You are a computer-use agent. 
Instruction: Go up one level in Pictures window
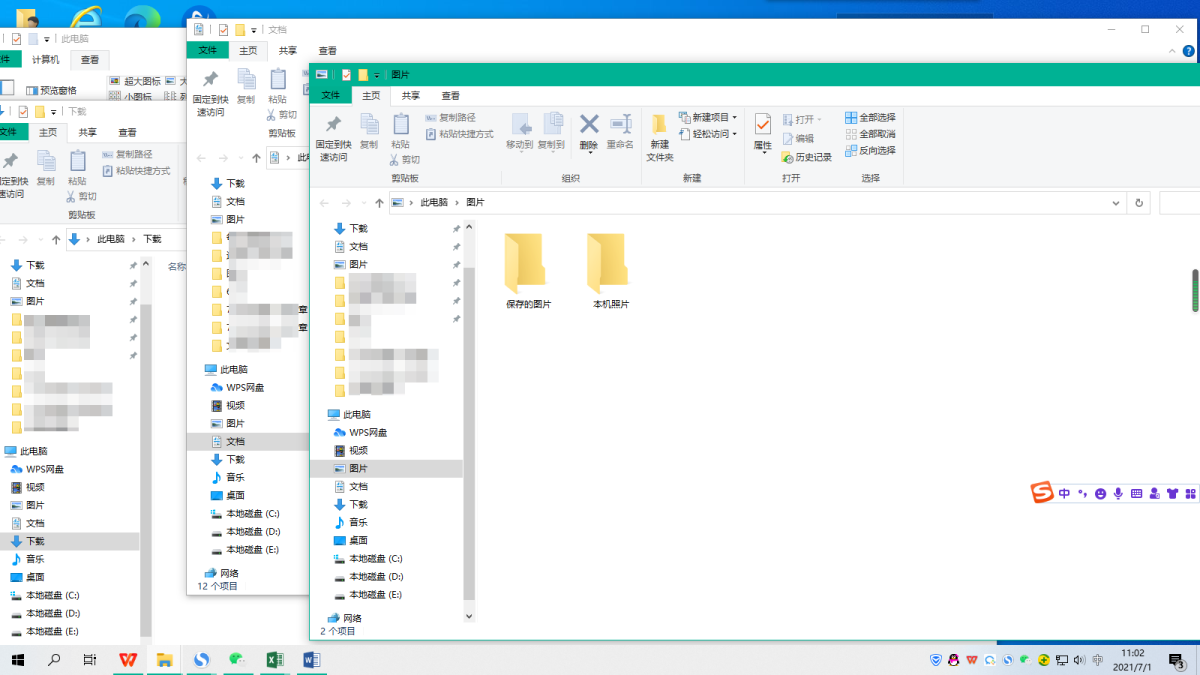(374, 203)
